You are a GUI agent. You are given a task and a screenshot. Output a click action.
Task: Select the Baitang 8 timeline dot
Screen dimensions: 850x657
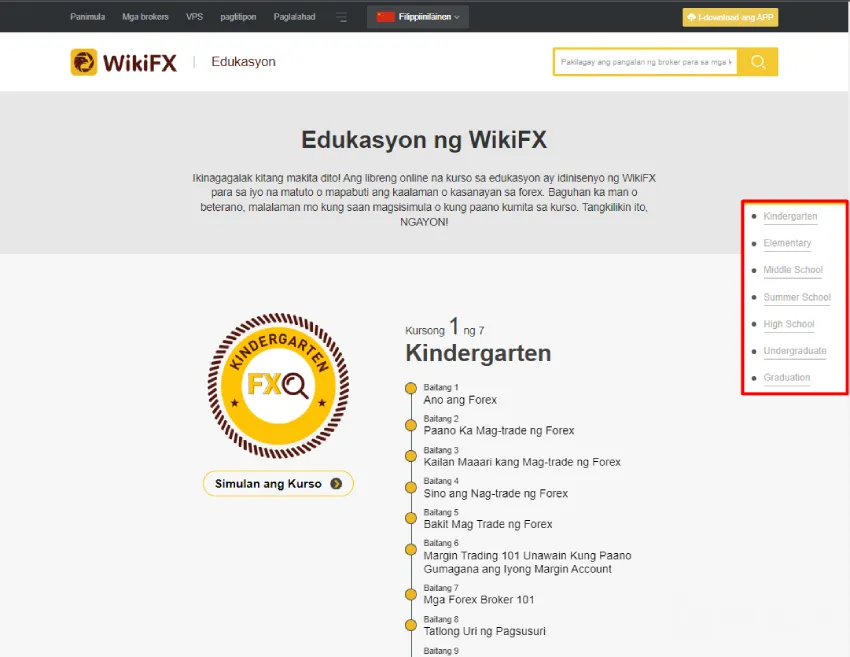coord(411,625)
